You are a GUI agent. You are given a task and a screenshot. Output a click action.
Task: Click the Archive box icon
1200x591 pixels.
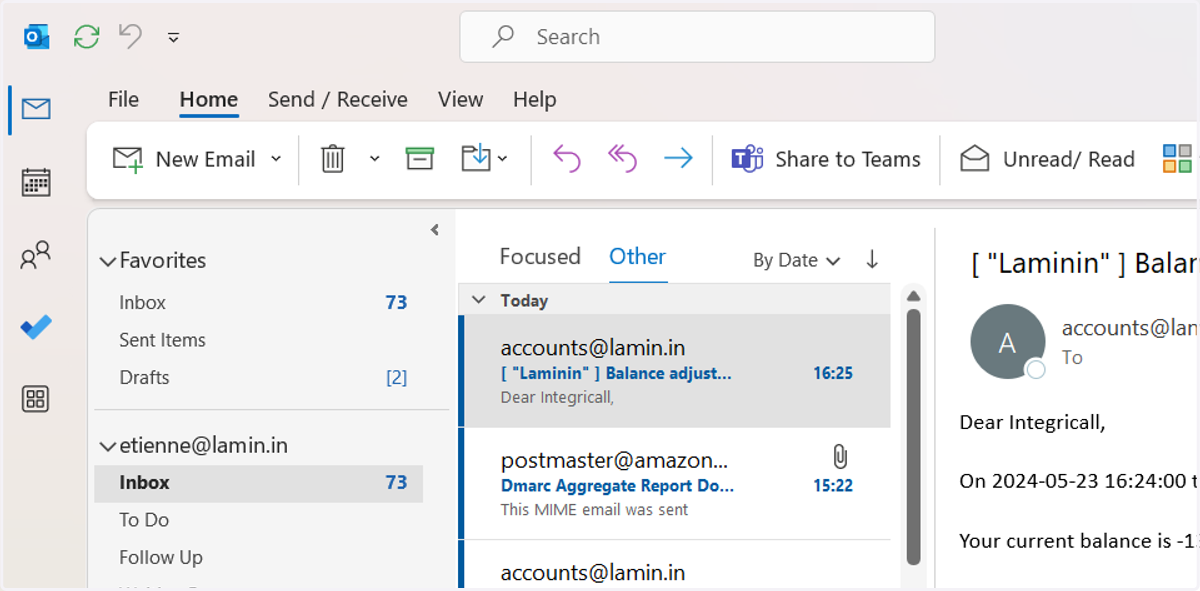click(420, 159)
